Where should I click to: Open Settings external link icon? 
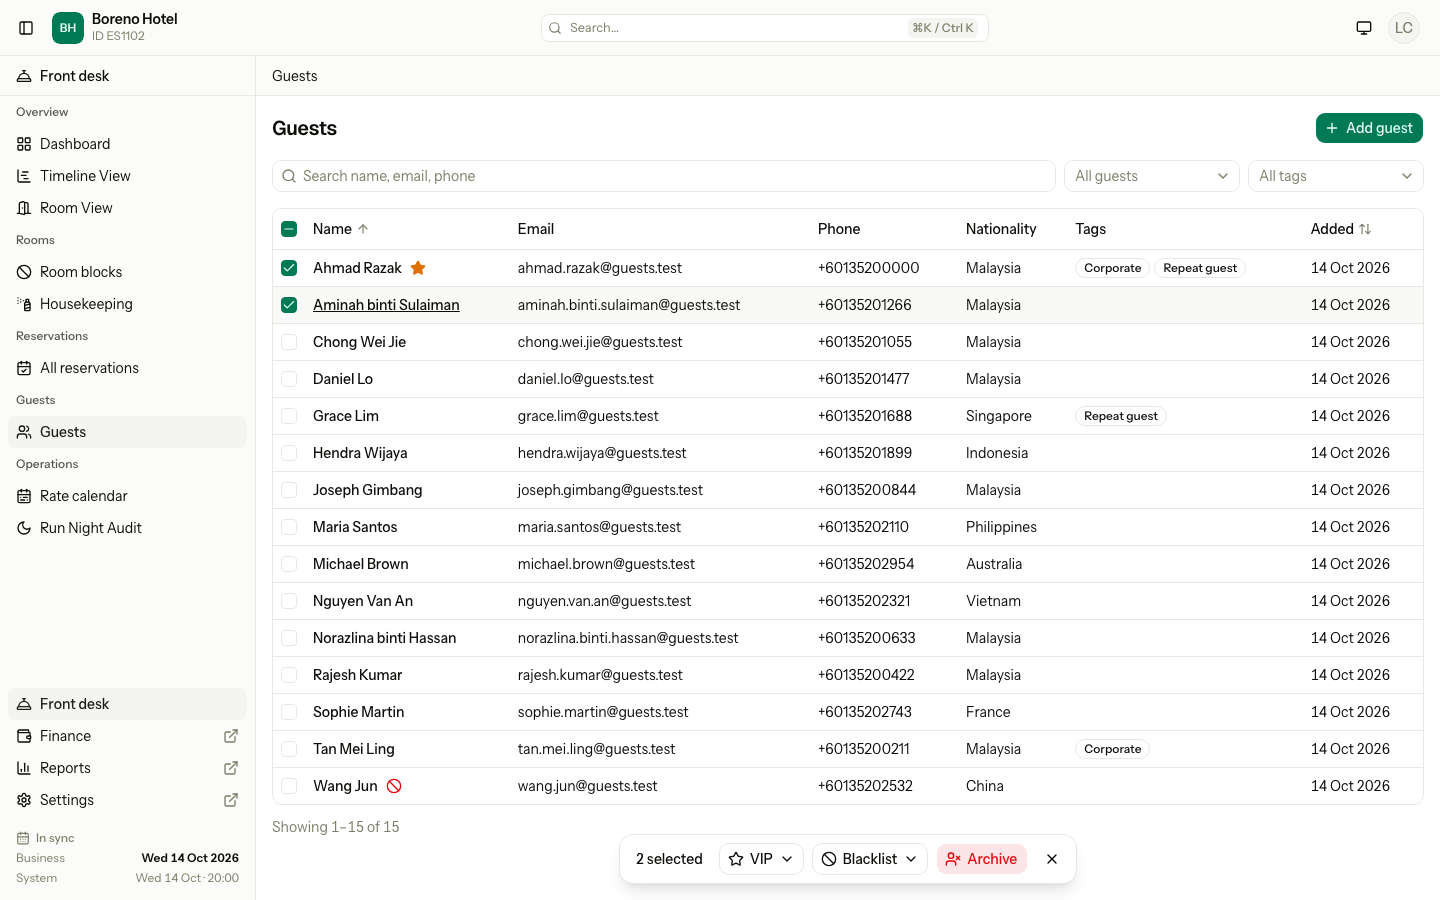pos(231,800)
